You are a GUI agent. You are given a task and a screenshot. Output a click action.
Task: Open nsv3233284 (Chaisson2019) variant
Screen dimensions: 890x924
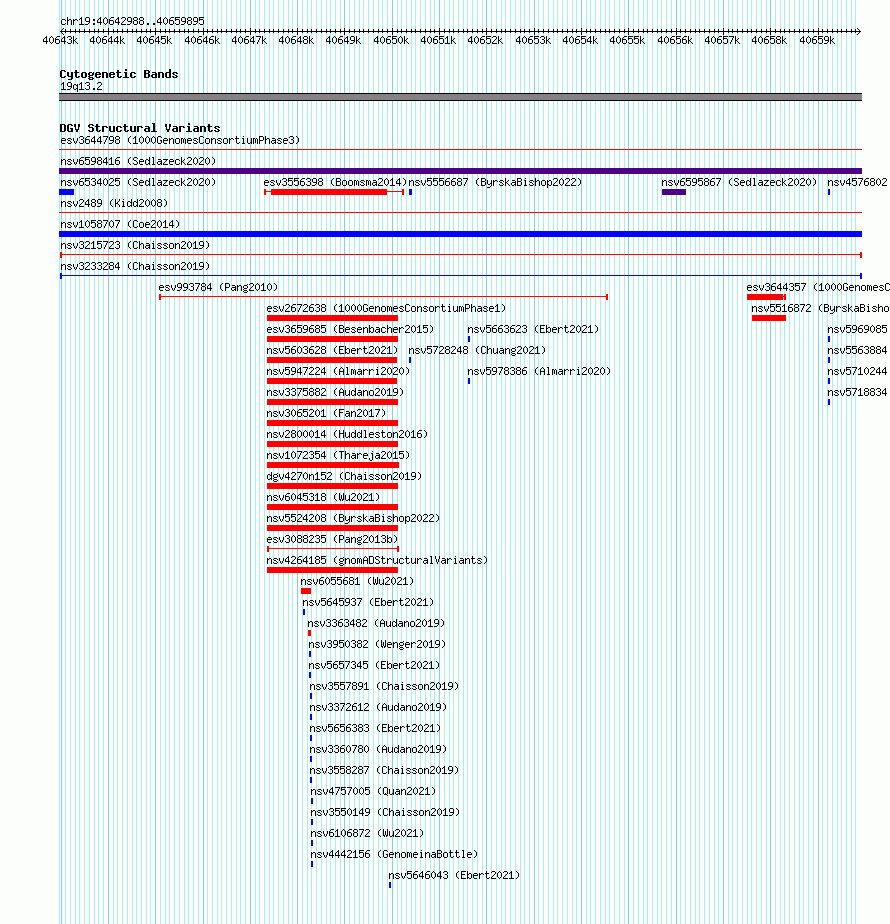(x=135, y=266)
